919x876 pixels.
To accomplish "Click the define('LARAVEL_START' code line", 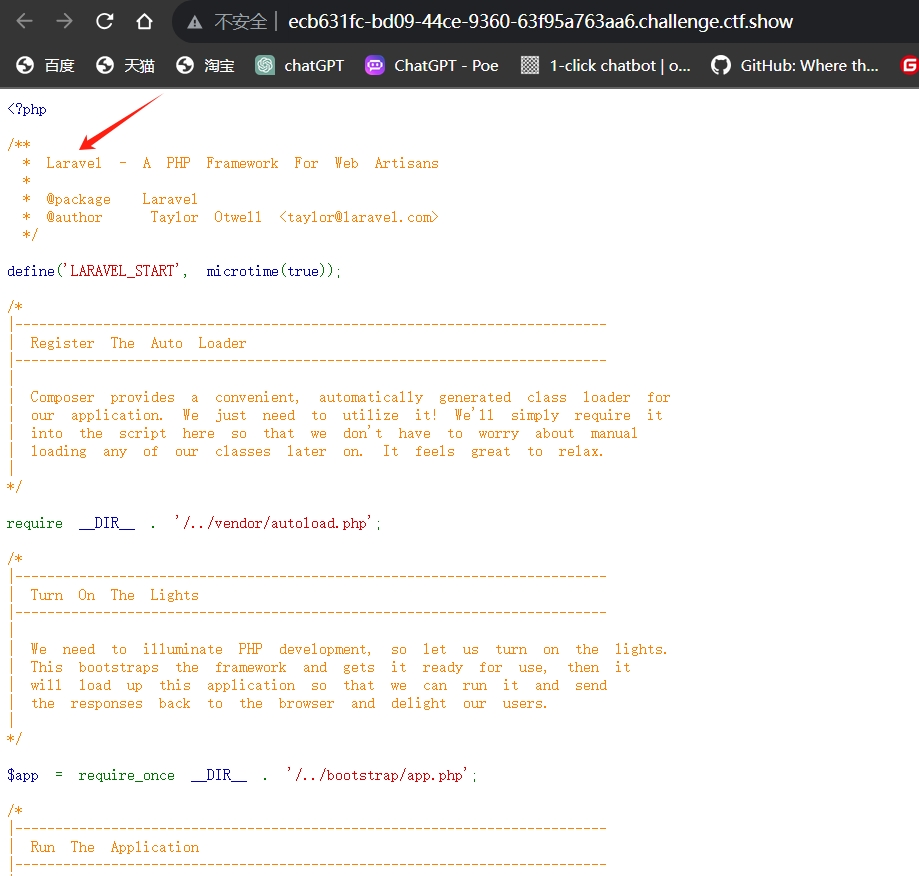I will coord(174,271).
